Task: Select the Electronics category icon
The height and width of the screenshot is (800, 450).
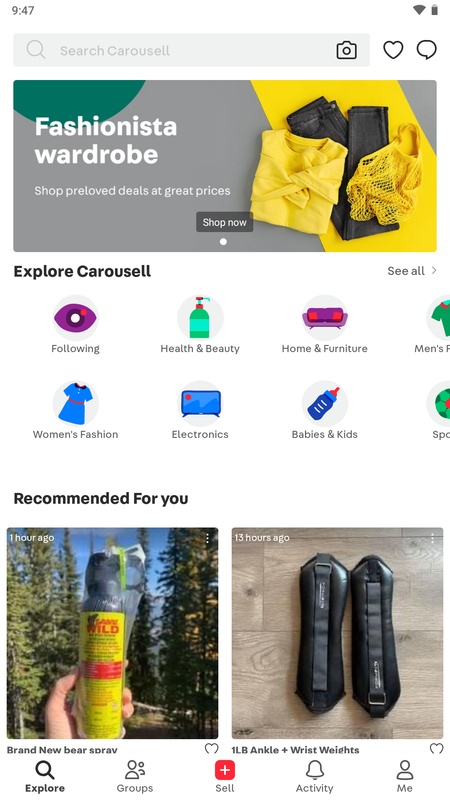Action: click(x=200, y=404)
